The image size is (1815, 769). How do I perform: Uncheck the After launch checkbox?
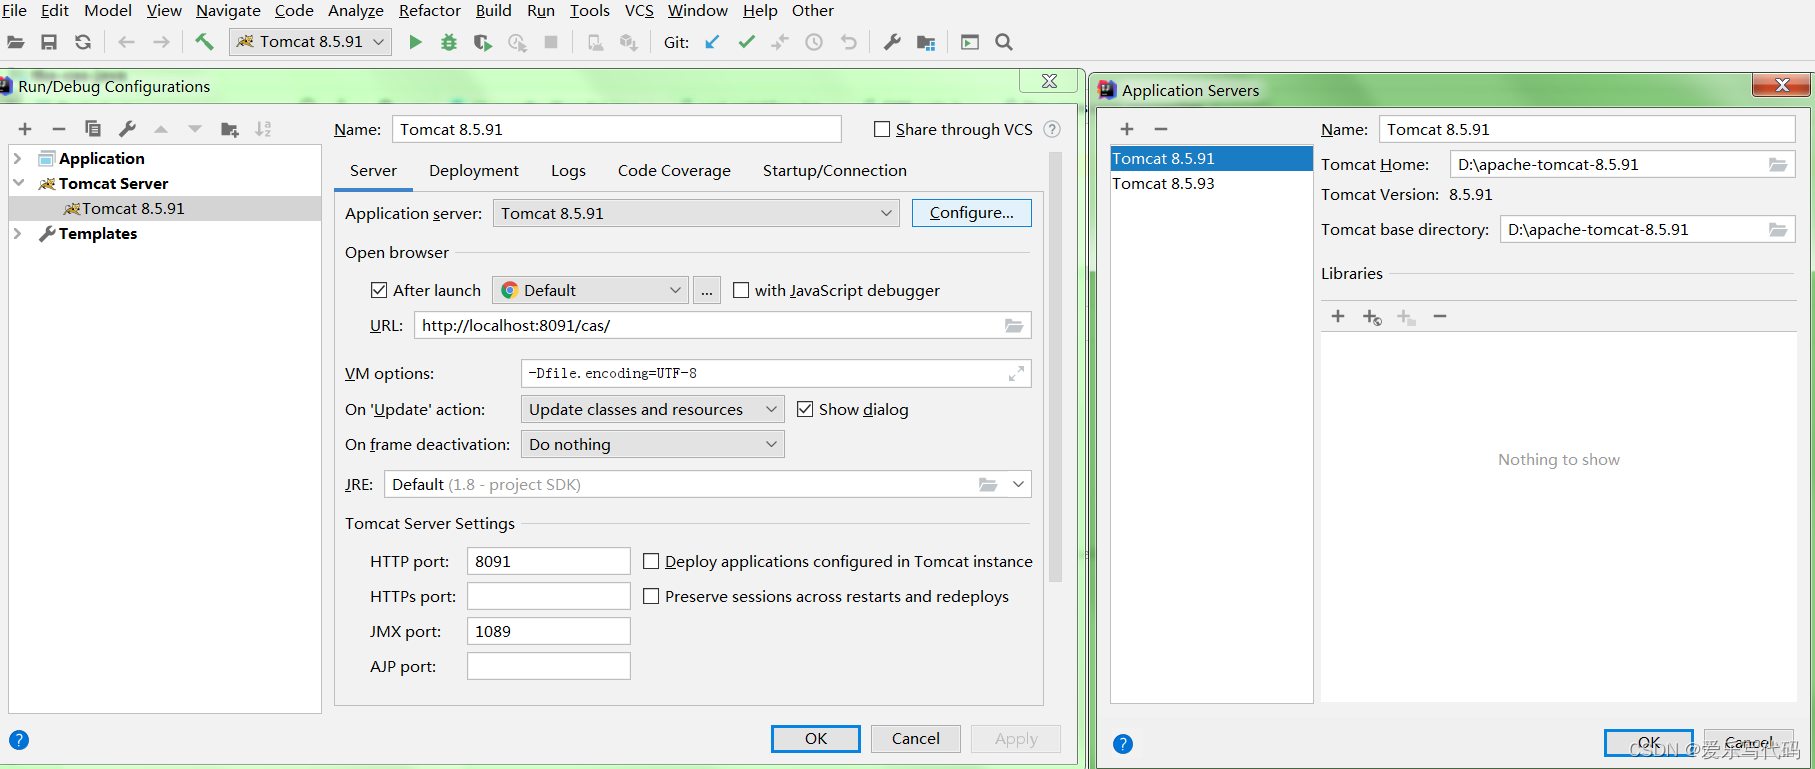pos(379,290)
